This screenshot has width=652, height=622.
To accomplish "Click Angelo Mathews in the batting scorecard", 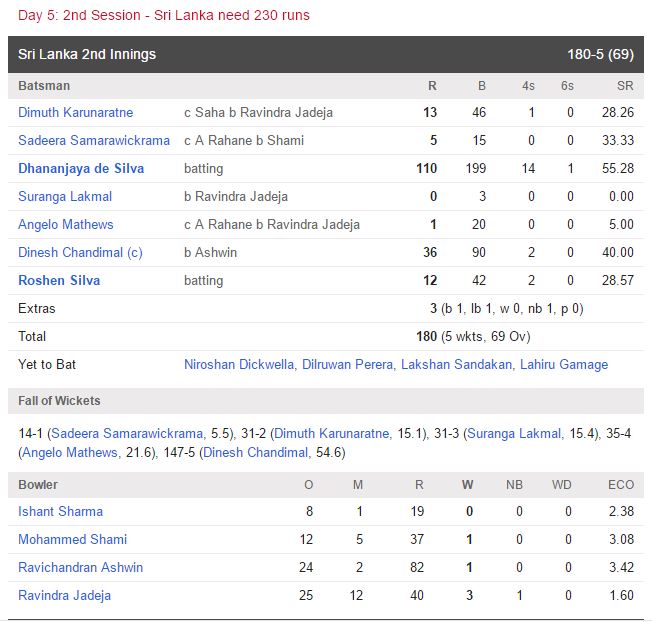I will [x=66, y=225].
